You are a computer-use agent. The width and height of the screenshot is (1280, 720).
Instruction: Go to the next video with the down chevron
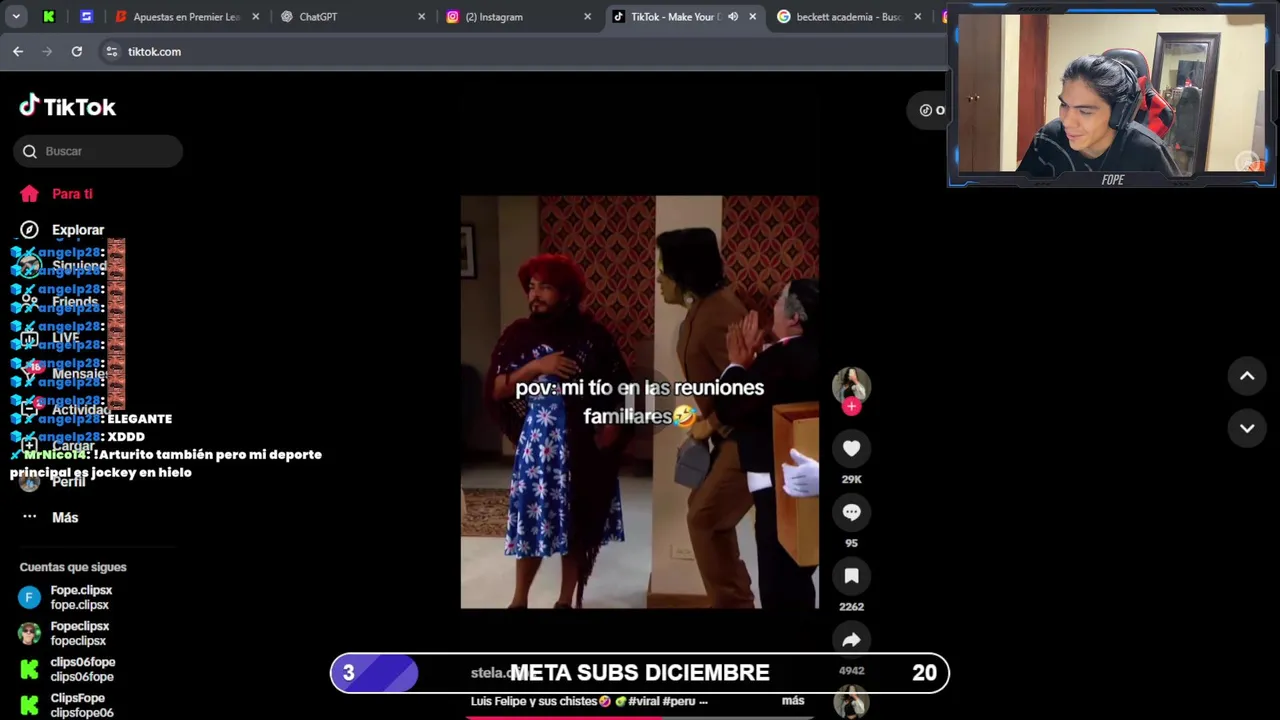coord(1247,428)
